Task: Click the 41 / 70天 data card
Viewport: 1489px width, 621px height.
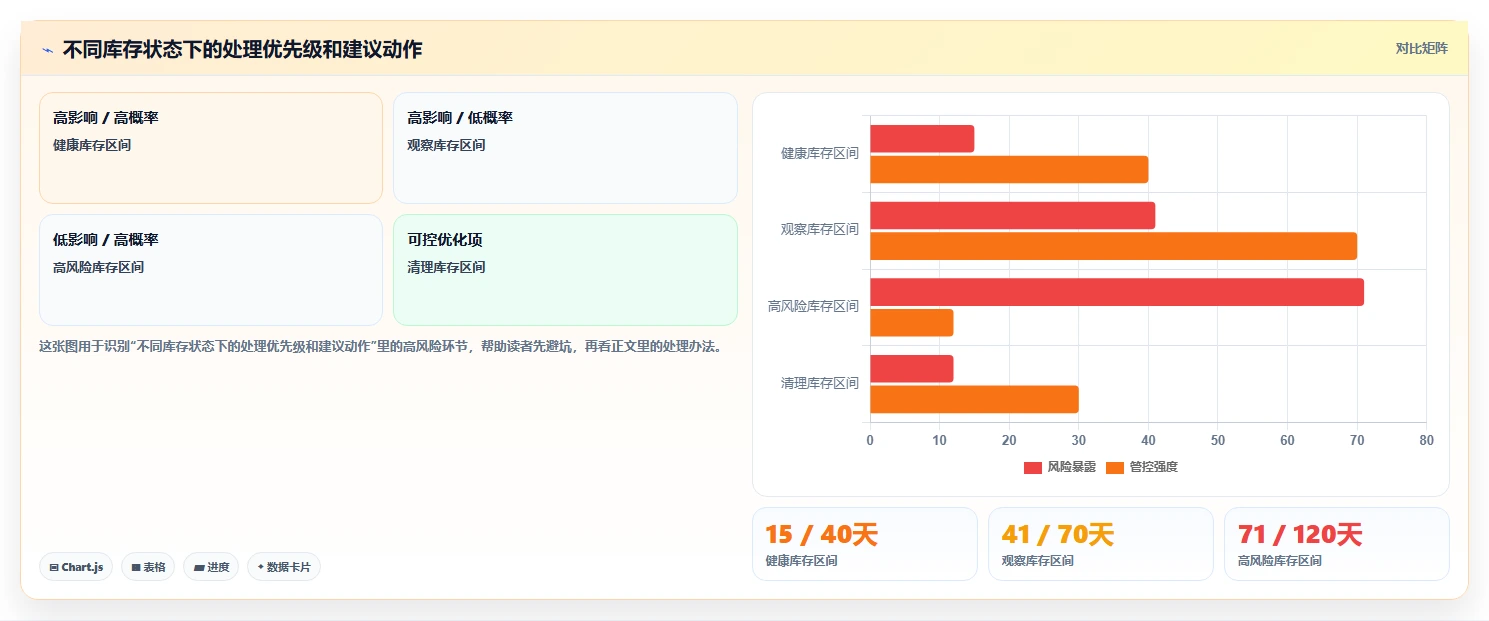Action: (x=1101, y=544)
